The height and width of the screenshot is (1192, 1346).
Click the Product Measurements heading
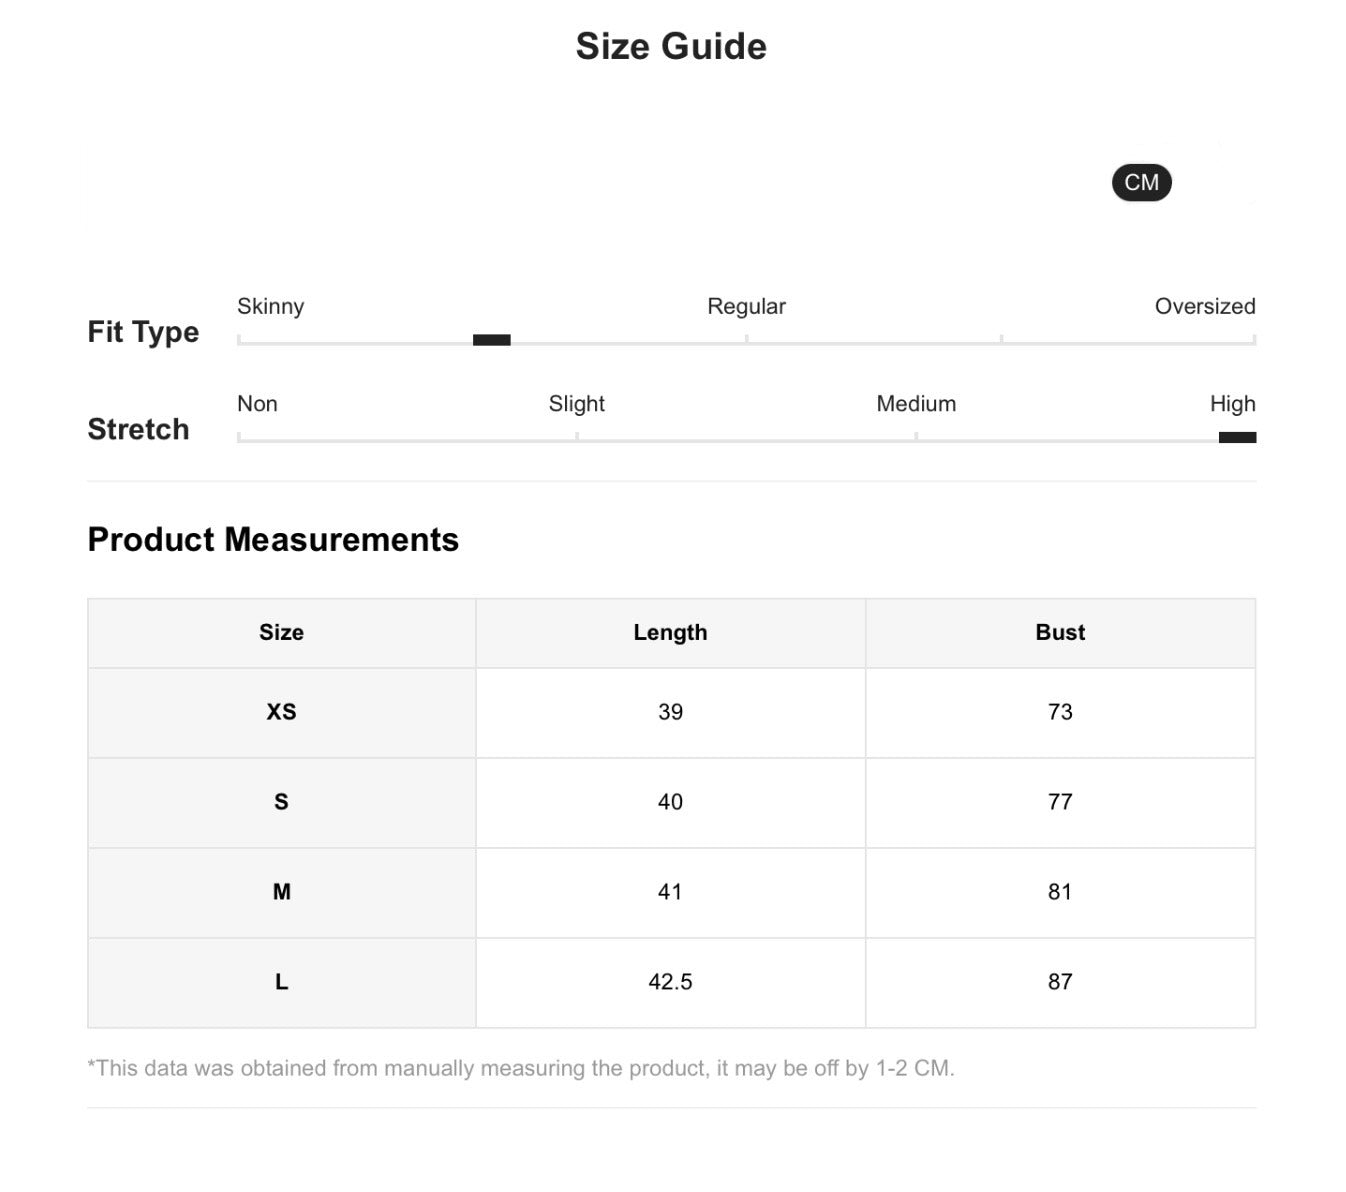tap(273, 540)
